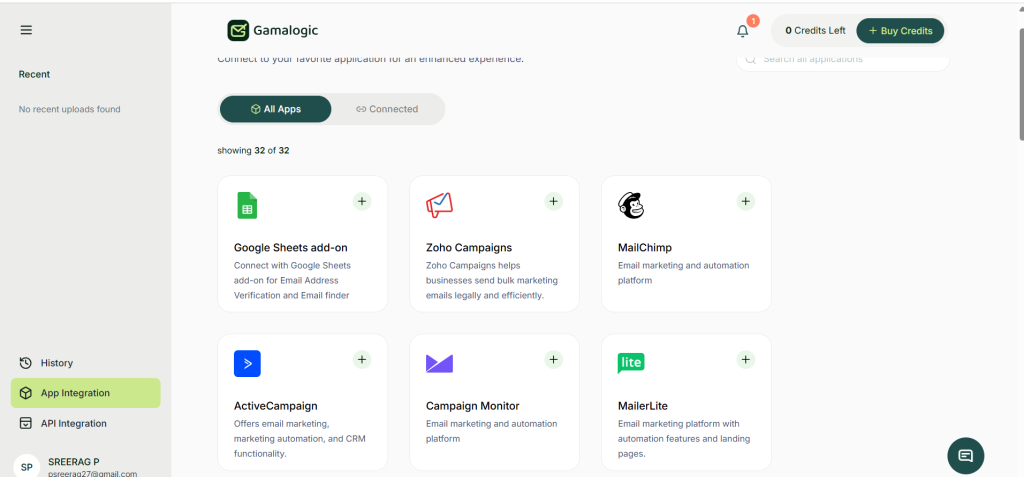This screenshot has width=1024, height=477.
Task: Add the ActiveCampaign integration
Action: click(362, 359)
